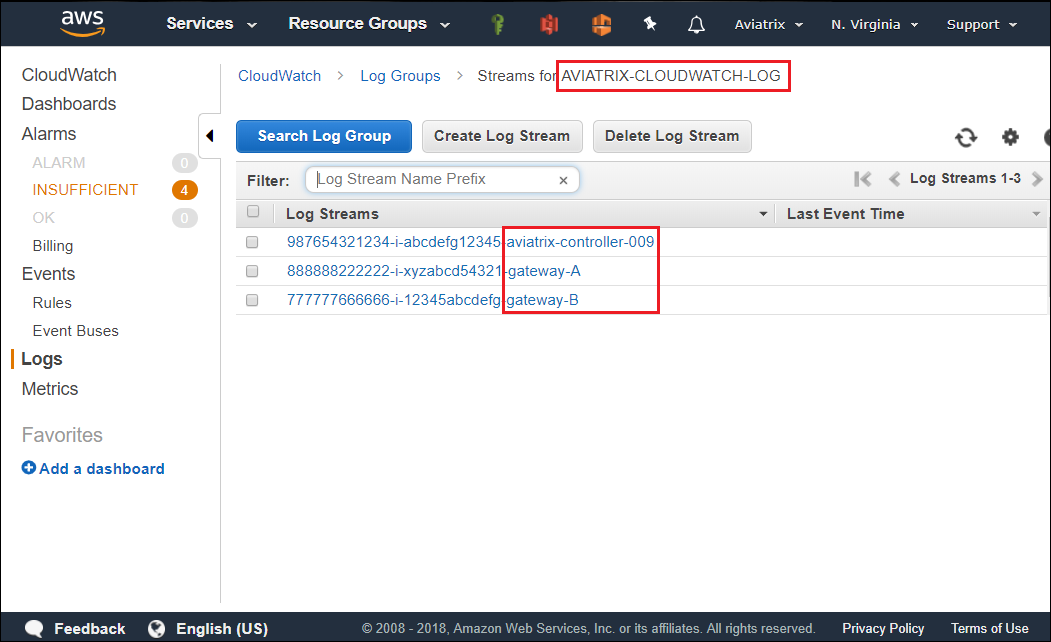This screenshot has width=1051, height=642.
Task: Open Feedback via the speech bubble icon
Action: pos(34,628)
